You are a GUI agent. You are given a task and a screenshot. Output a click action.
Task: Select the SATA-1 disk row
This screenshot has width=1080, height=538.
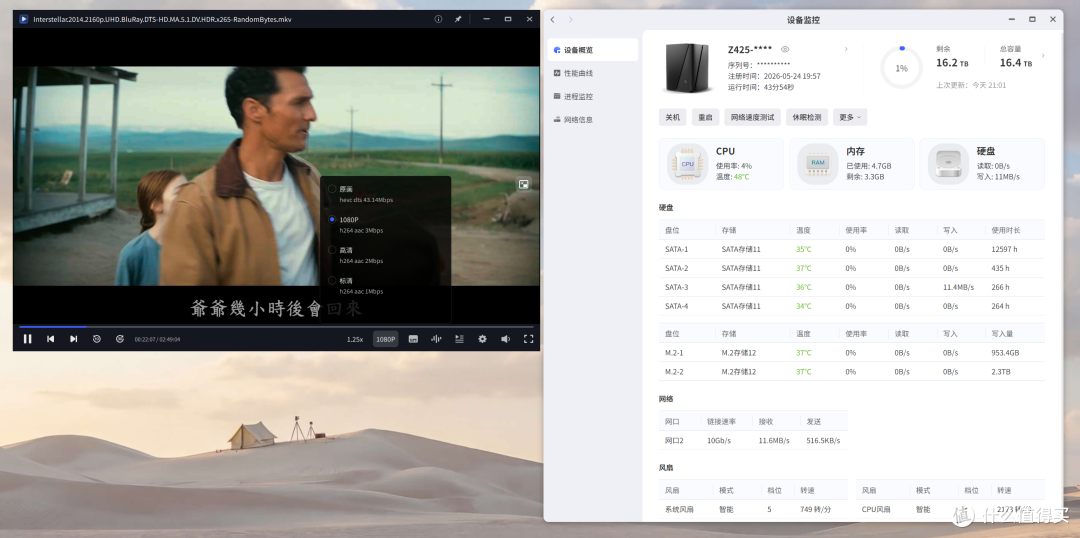point(851,249)
